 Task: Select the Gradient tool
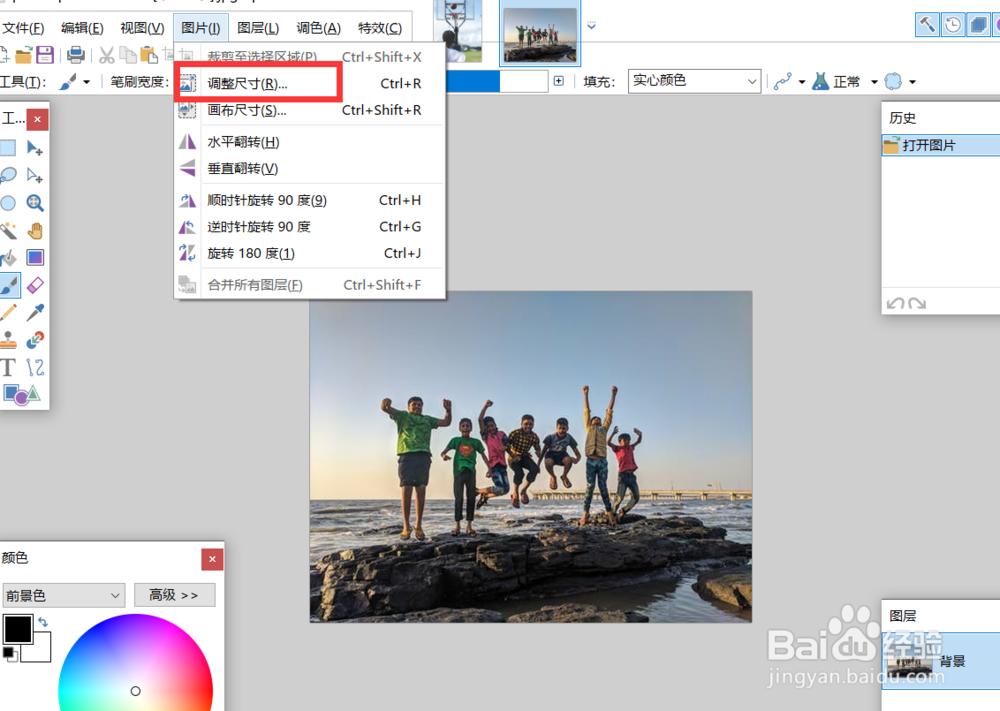tap(34, 258)
